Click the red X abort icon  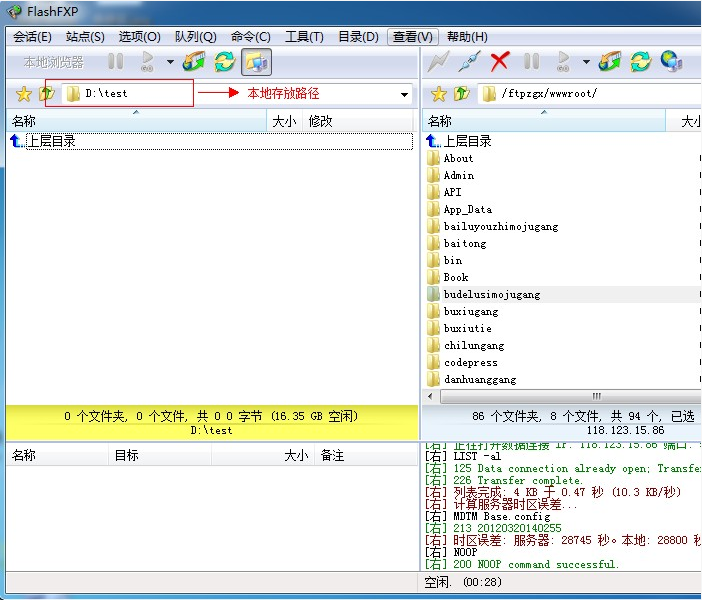coord(500,62)
